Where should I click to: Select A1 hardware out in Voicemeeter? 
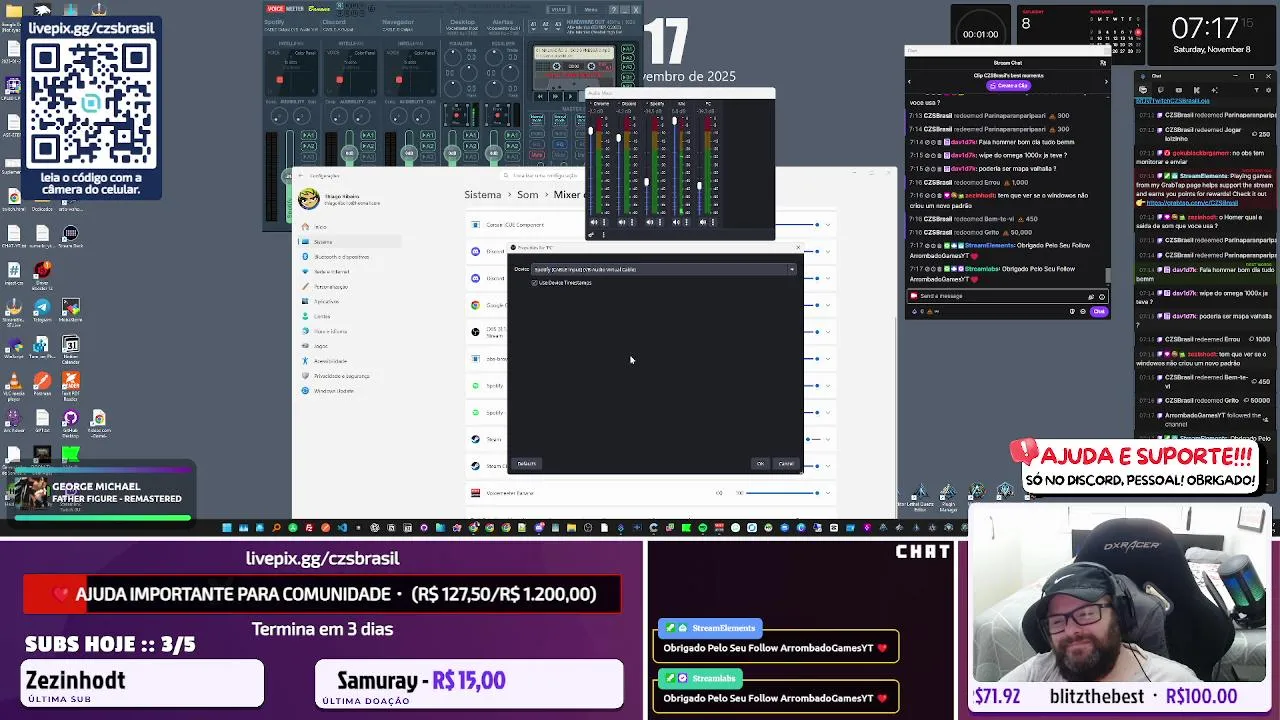533,25
